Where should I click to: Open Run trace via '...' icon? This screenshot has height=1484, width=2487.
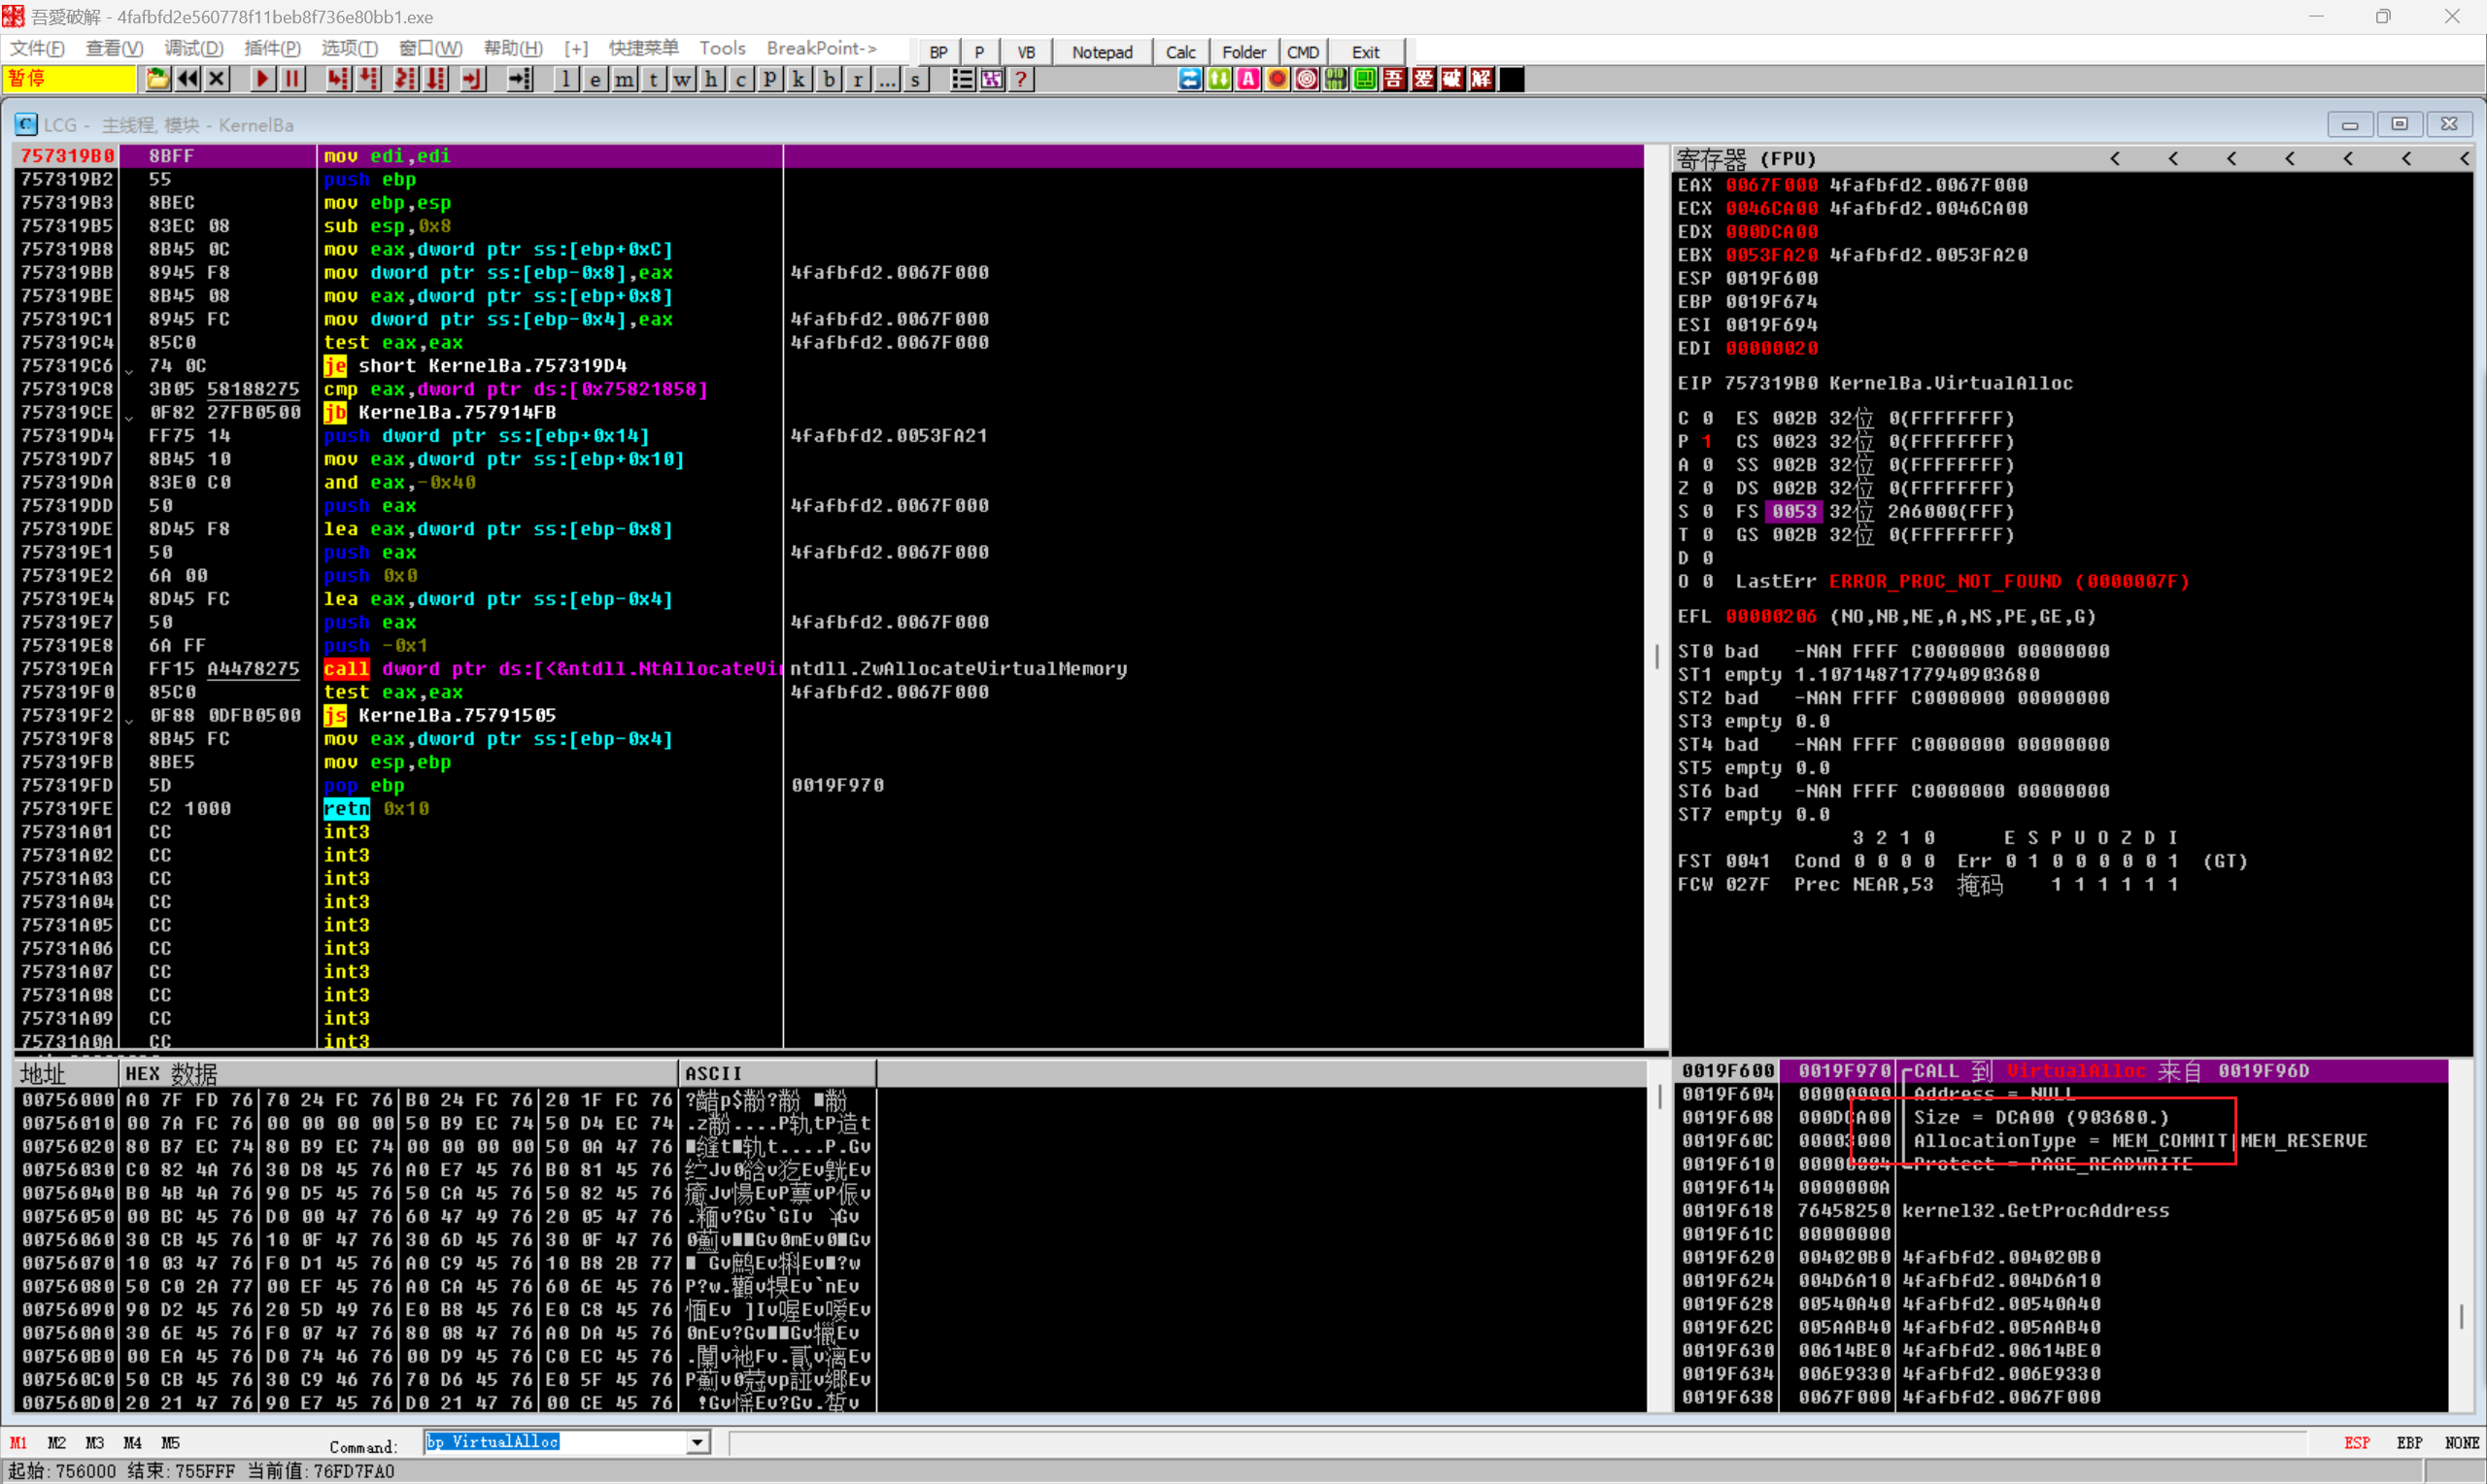pyautogui.click(x=886, y=79)
